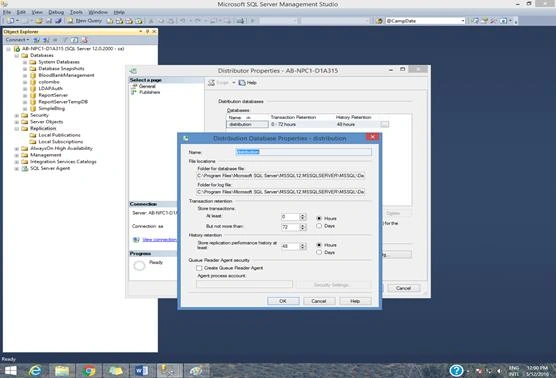
Task: Select the colombo database
Action: [x=49, y=82]
